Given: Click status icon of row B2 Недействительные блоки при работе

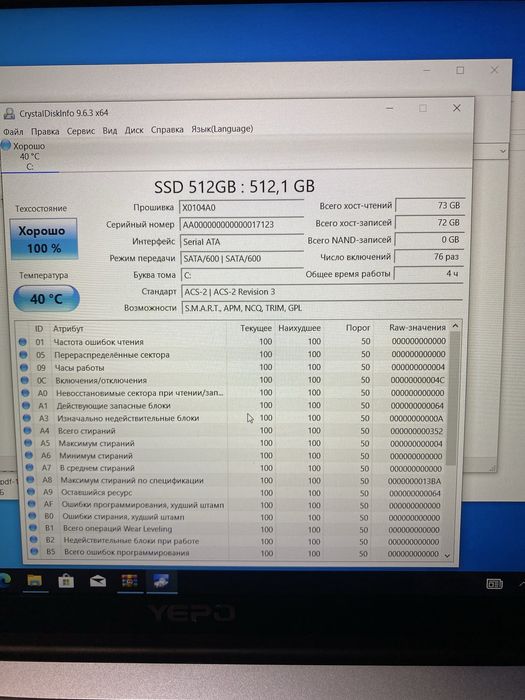Looking at the screenshot, I should click(33, 540).
